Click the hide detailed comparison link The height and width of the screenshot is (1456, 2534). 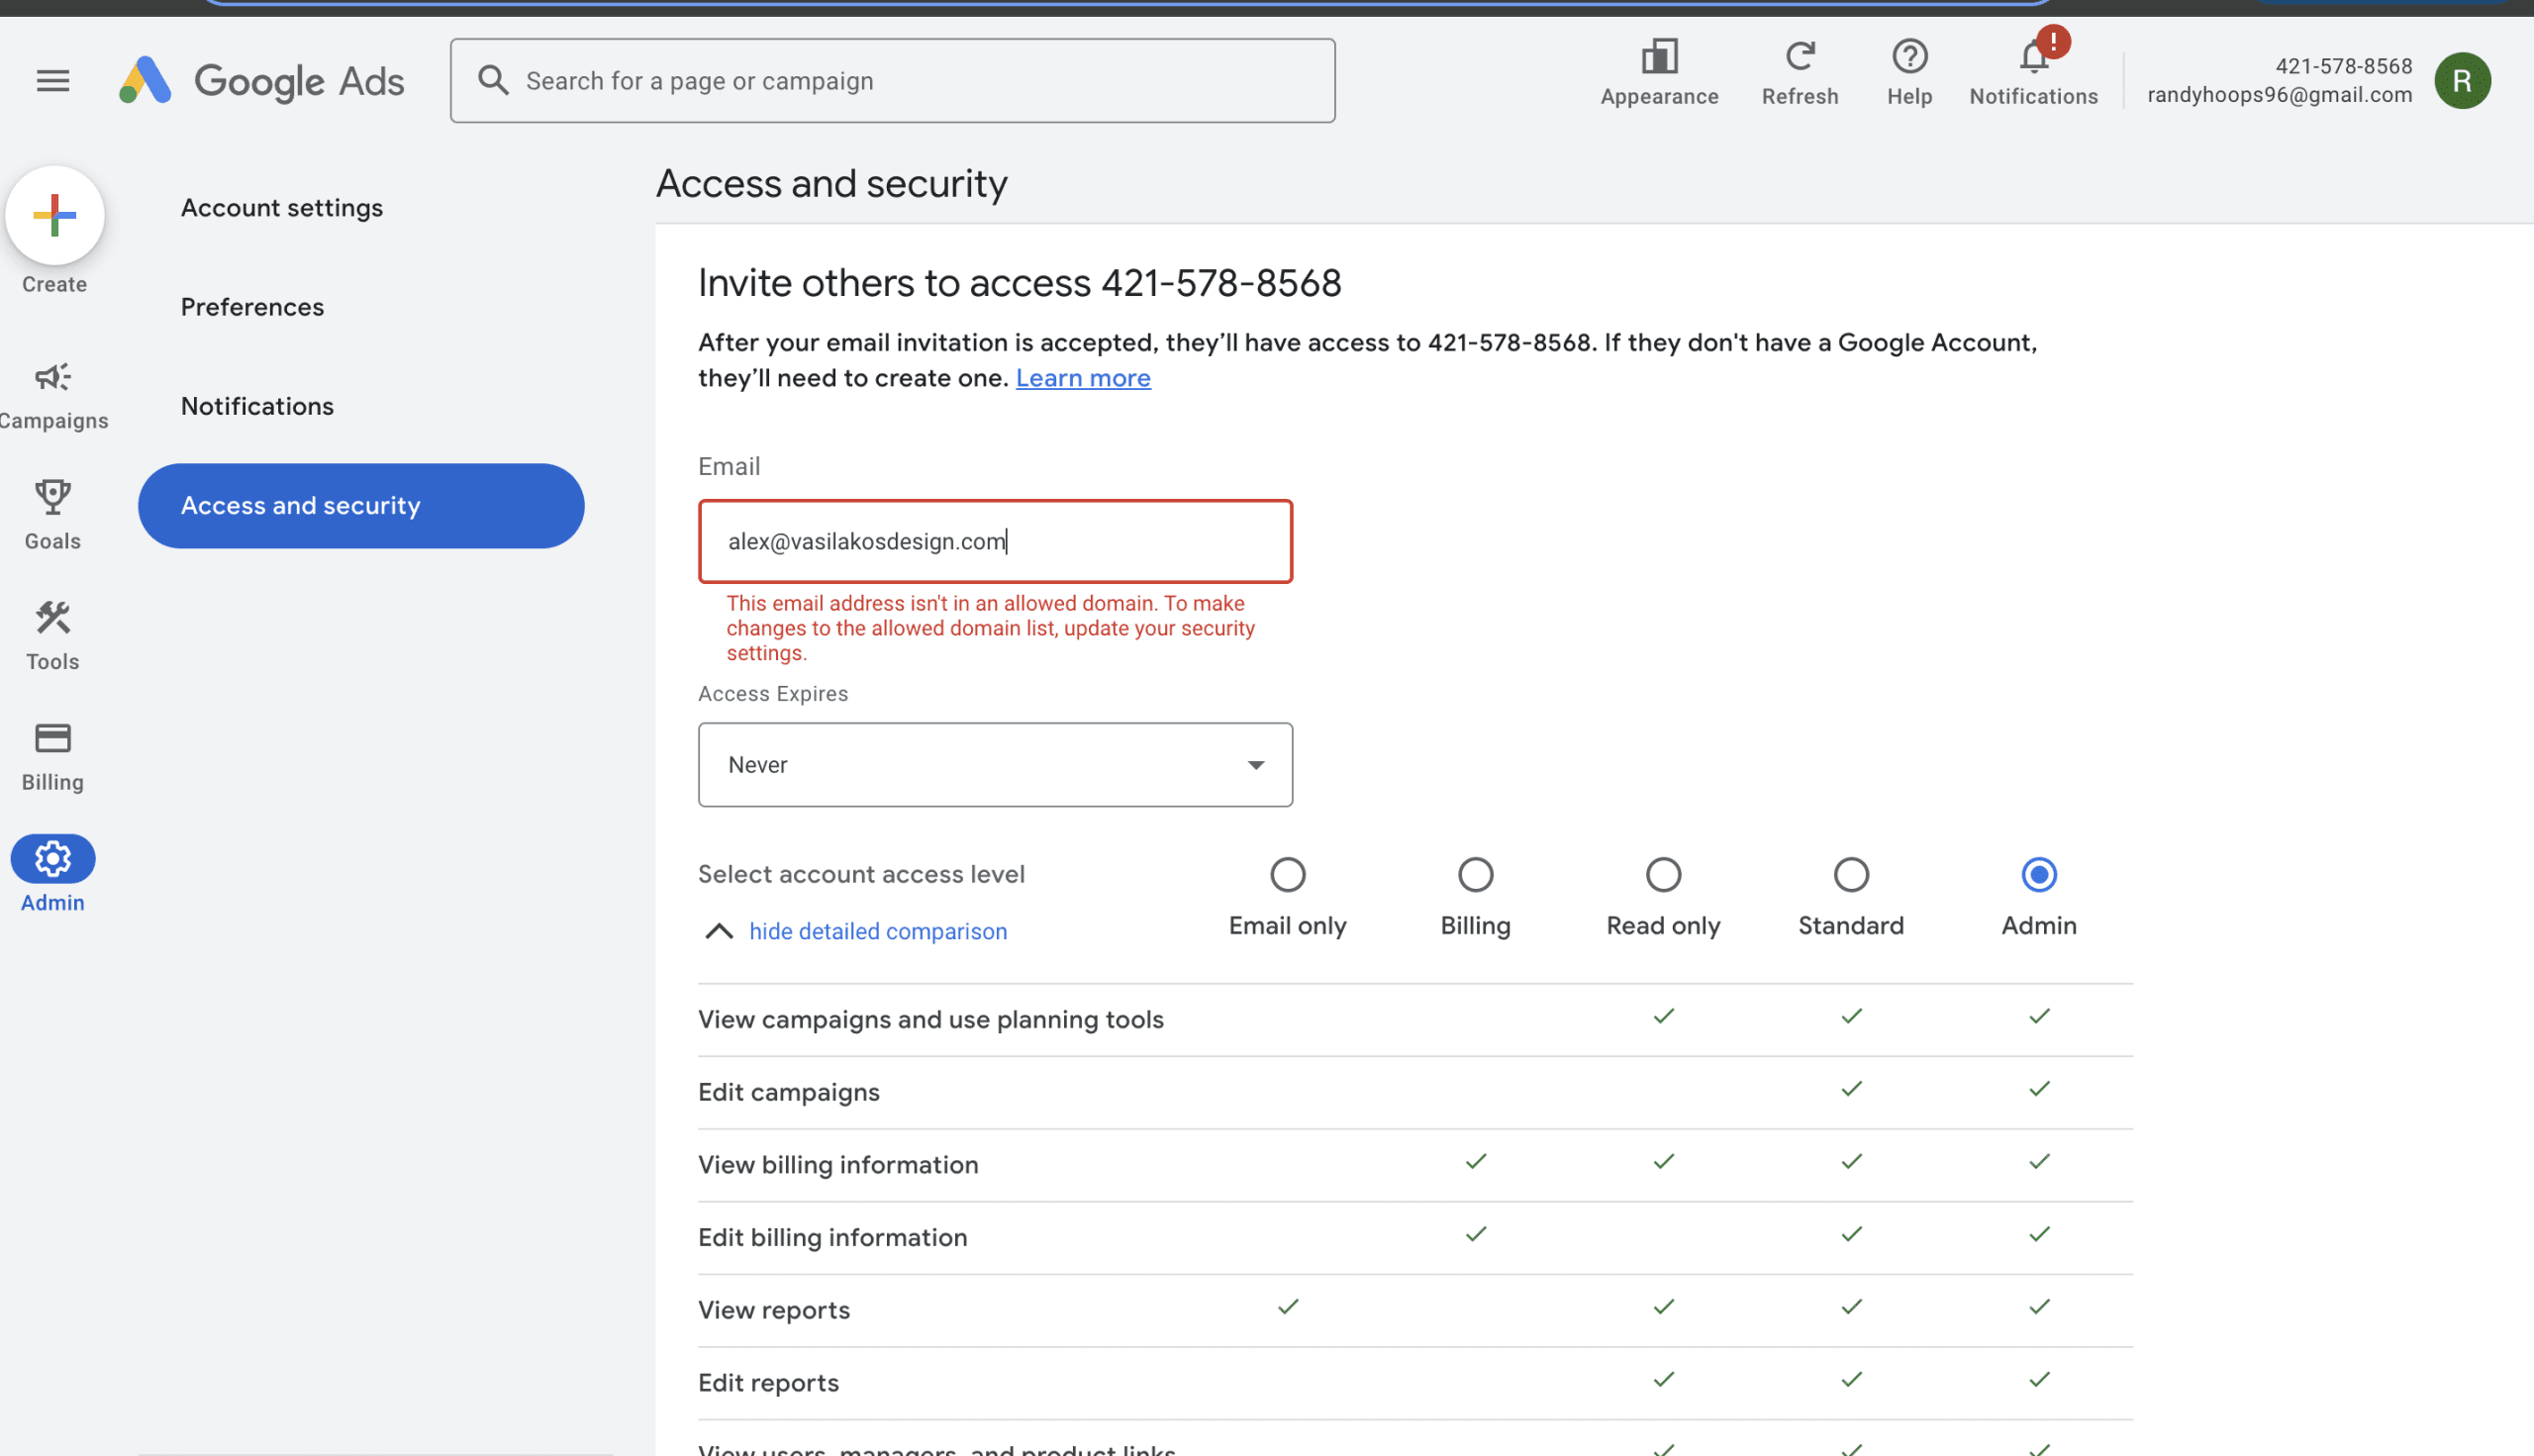coord(878,931)
